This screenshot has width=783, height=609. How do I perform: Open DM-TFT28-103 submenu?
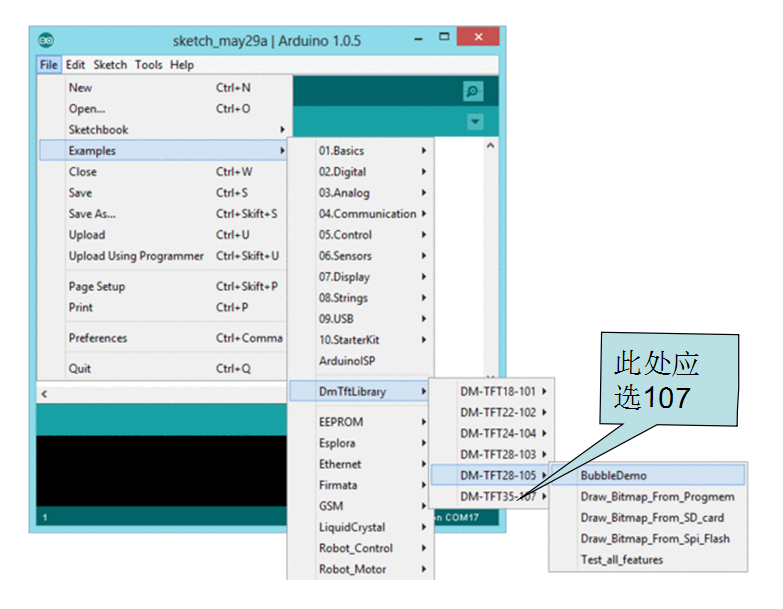pos(491,454)
